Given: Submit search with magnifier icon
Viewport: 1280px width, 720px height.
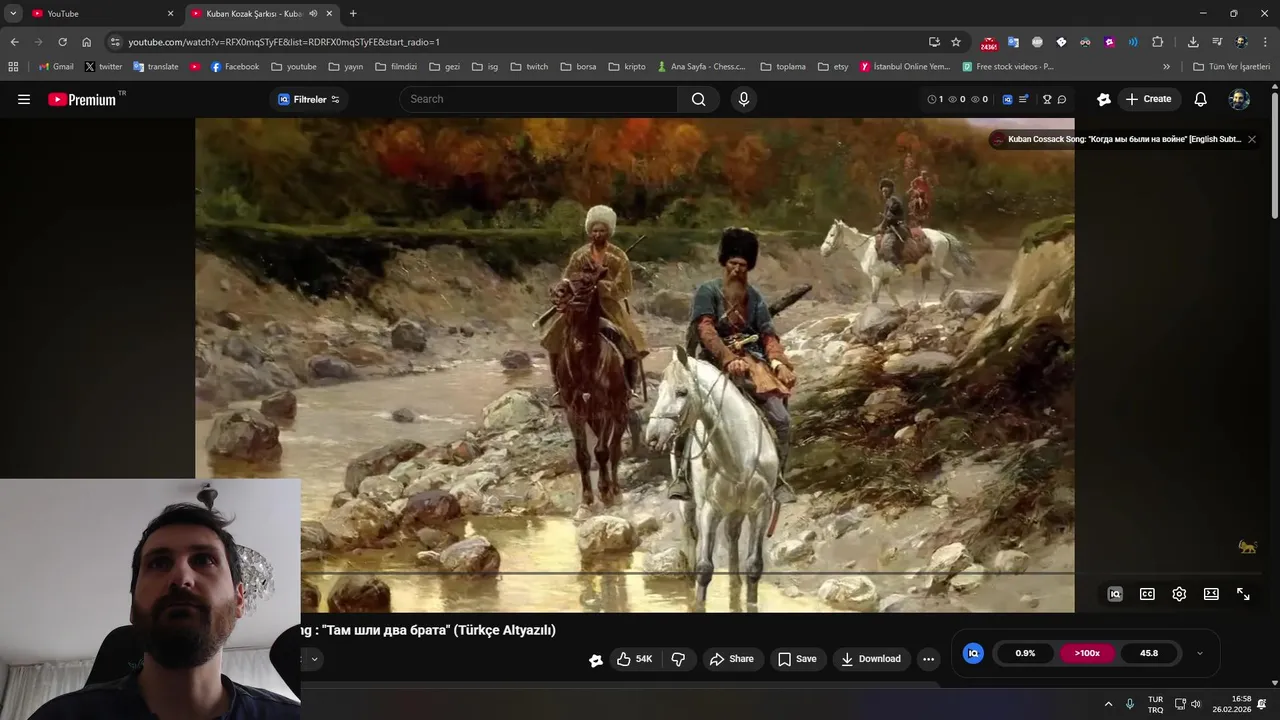Looking at the screenshot, I should [698, 99].
